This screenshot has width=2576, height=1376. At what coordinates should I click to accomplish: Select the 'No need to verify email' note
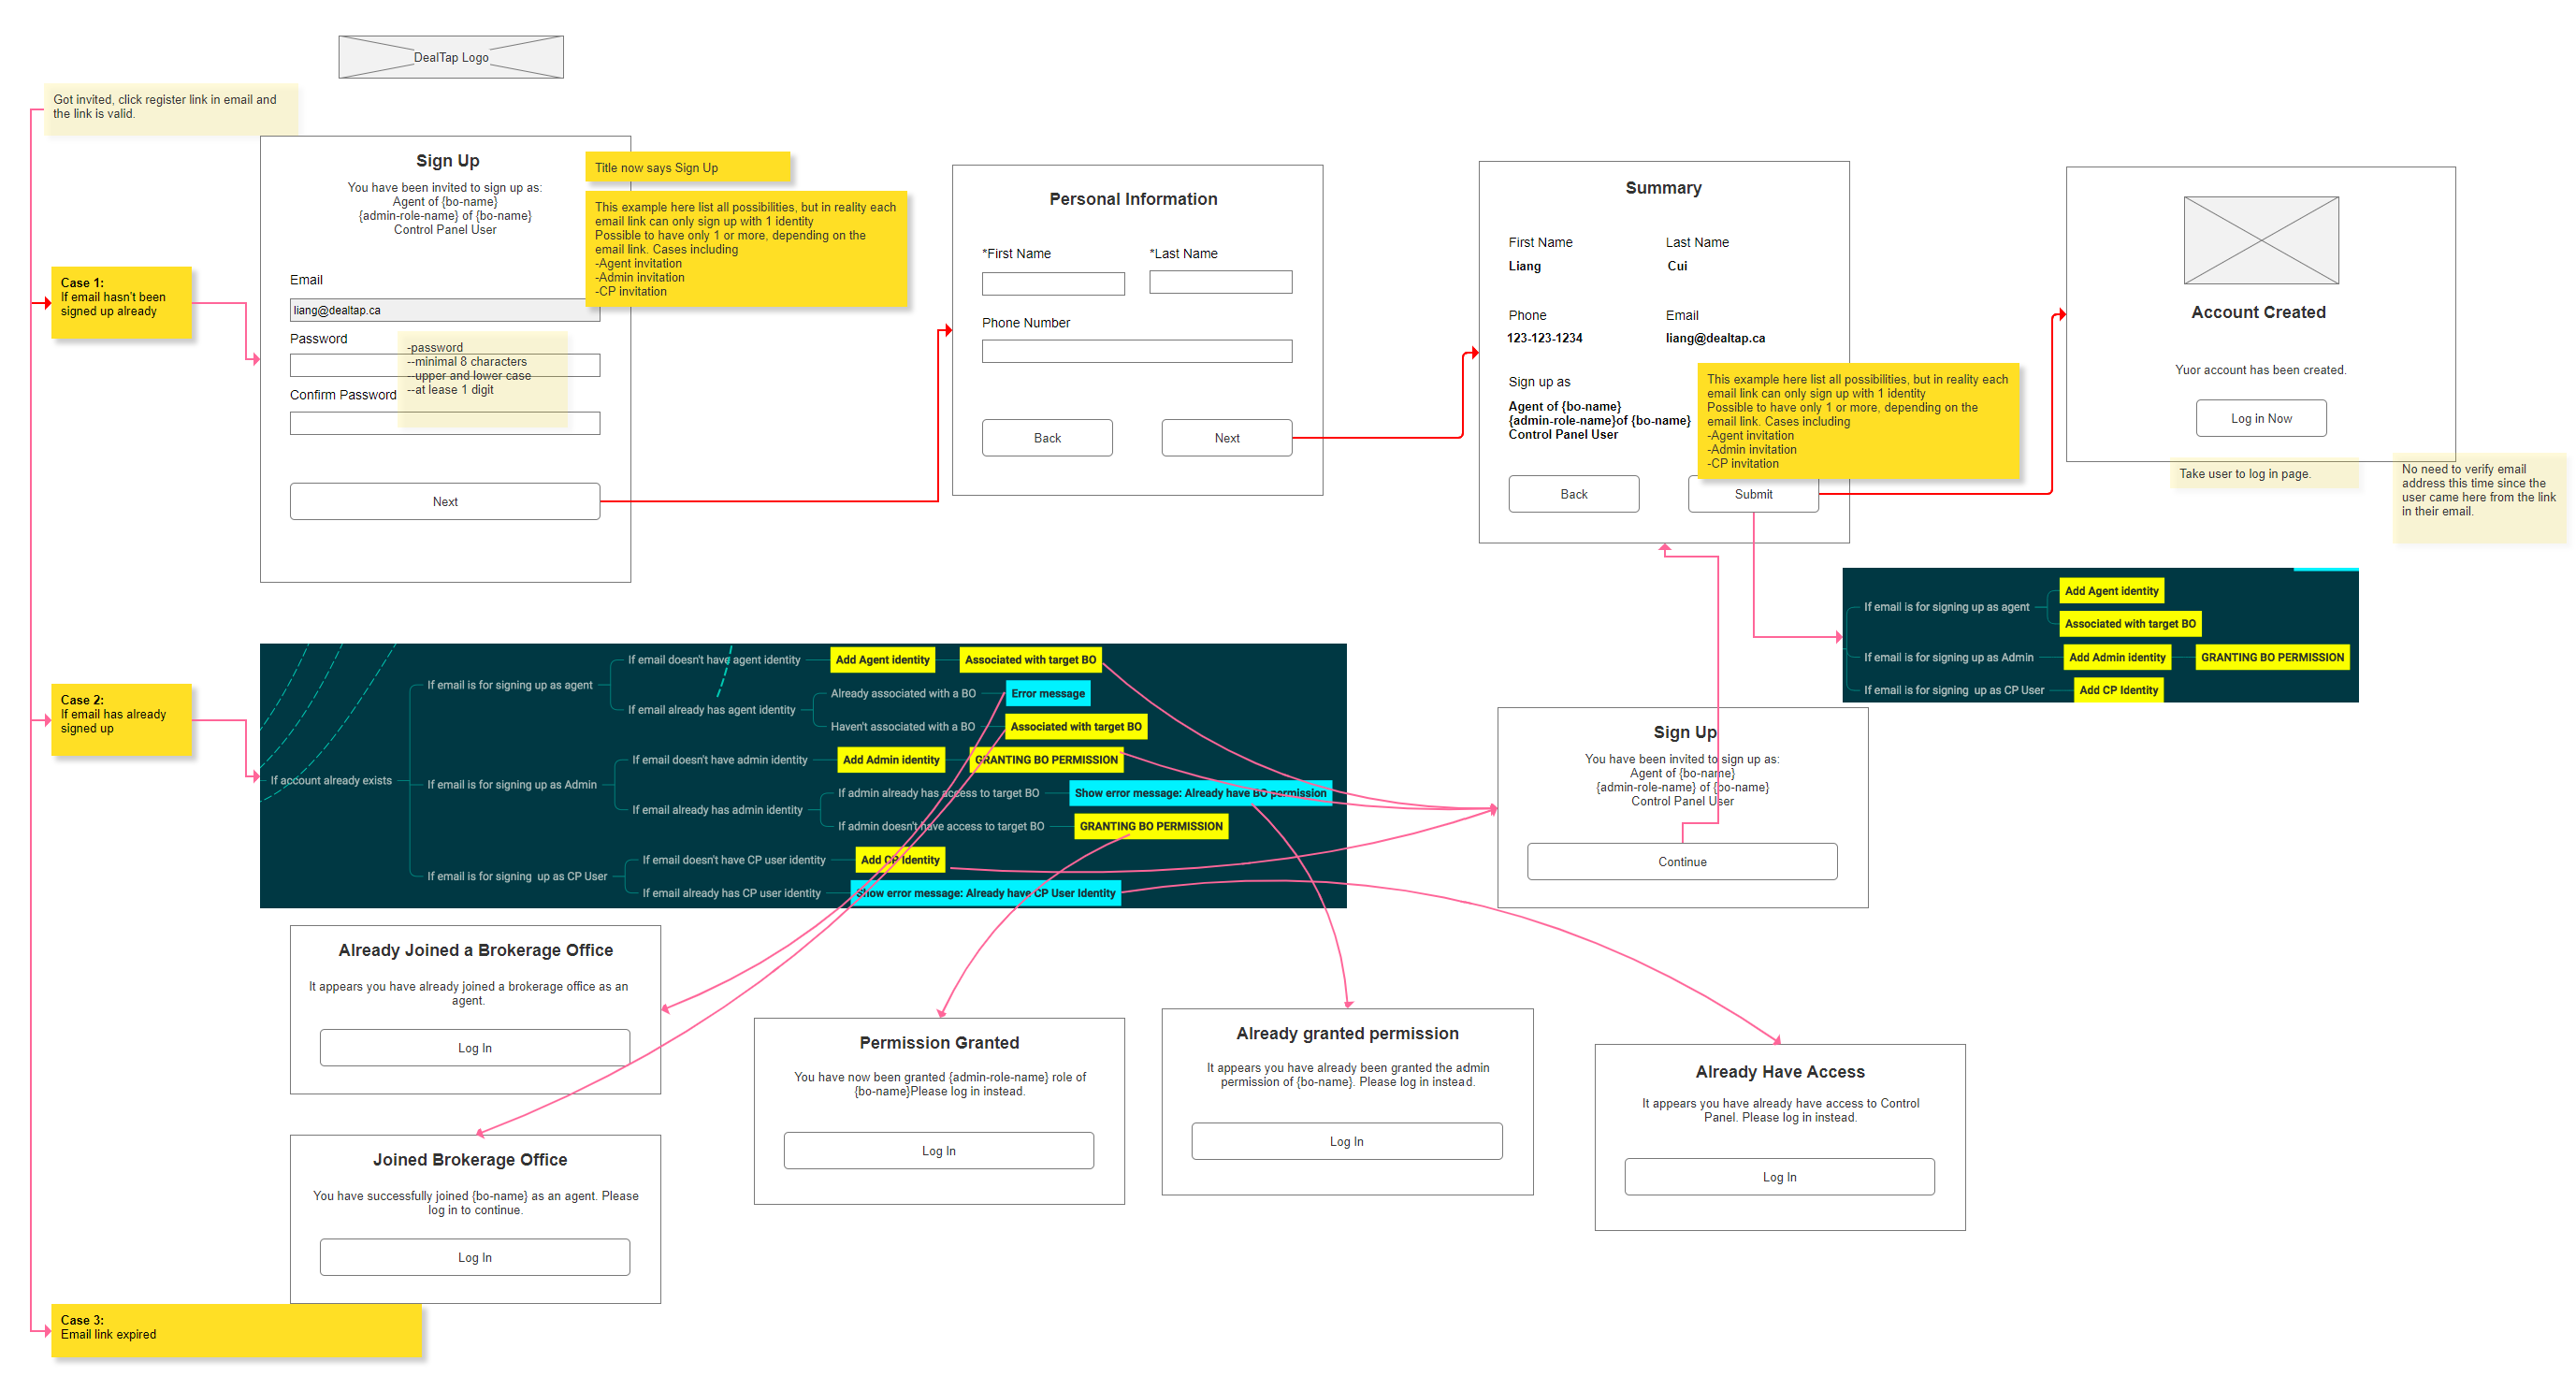pyautogui.click(x=2479, y=498)
